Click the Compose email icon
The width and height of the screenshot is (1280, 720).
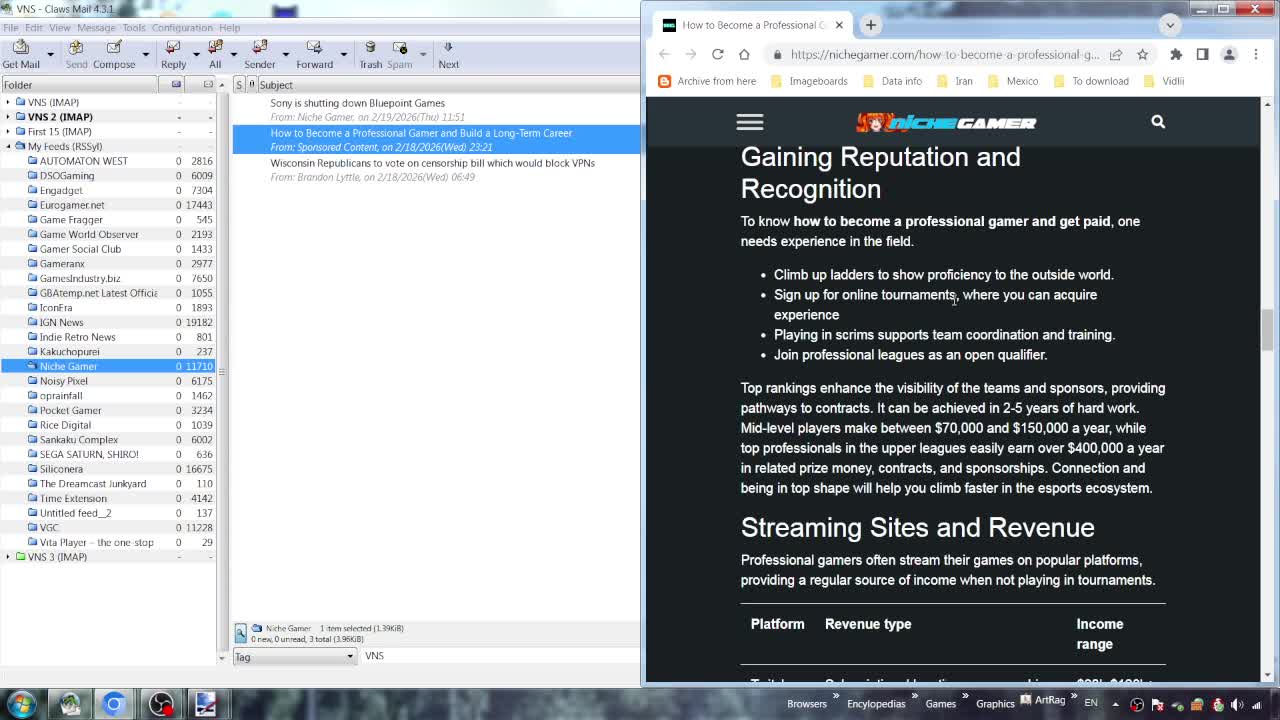click(x=114, y=54)
